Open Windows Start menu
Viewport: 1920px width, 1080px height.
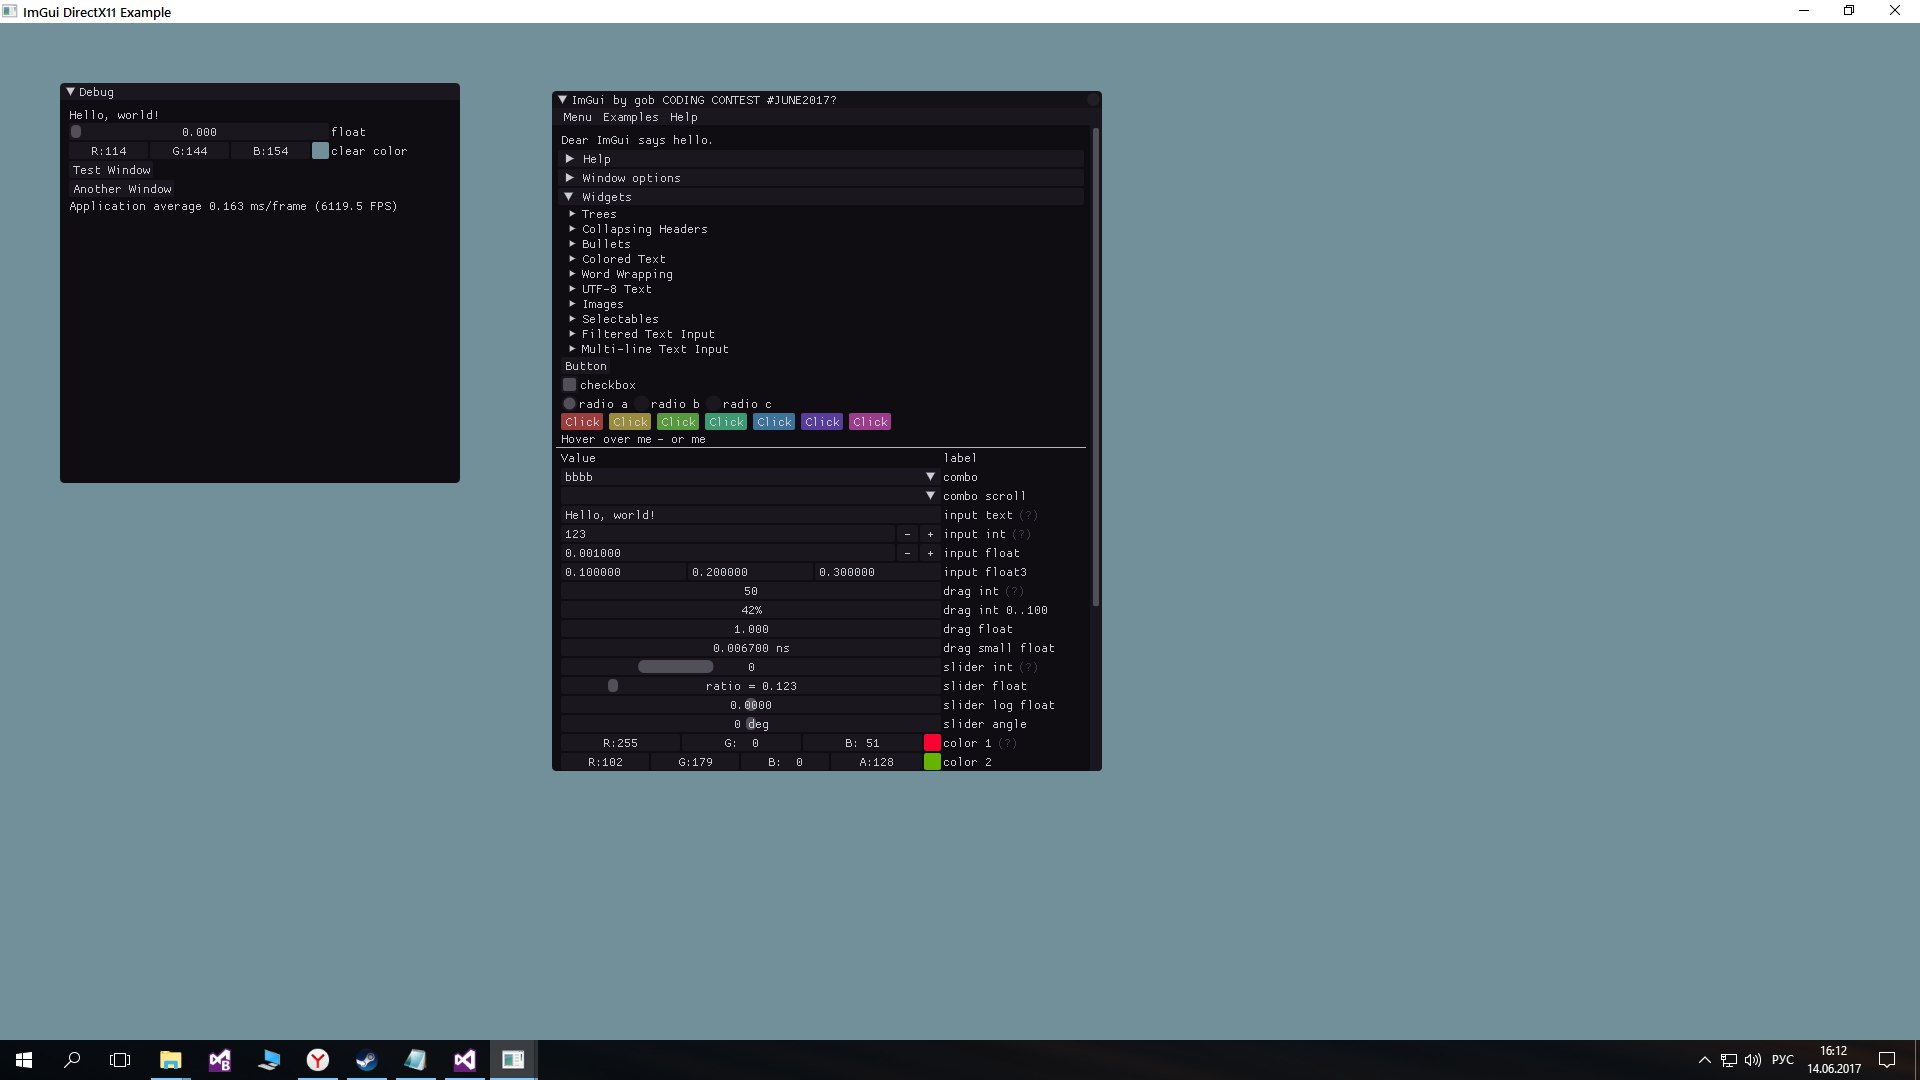24,1060
